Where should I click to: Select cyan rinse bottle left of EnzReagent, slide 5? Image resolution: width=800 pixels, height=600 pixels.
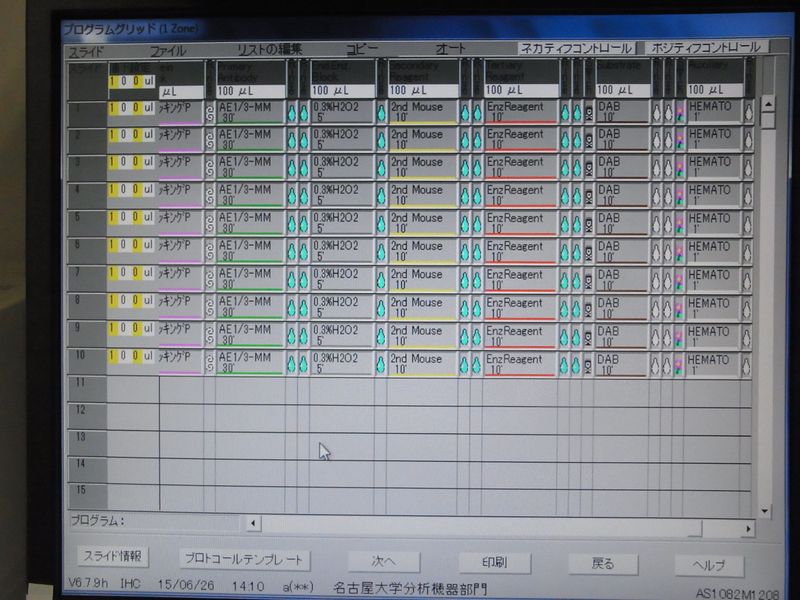477,224
